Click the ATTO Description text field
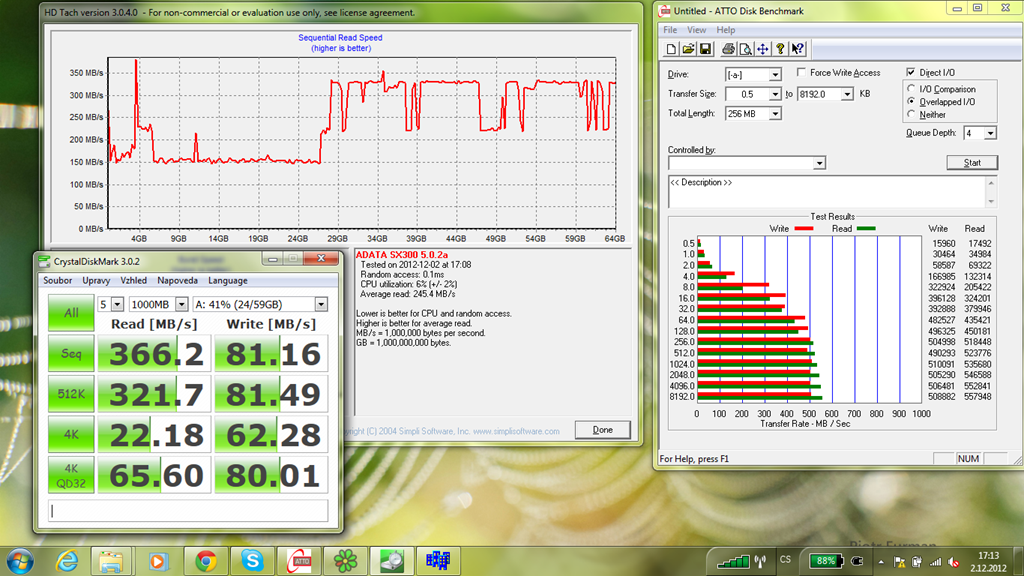1024x576 pixels. click(x=826, y=191)
